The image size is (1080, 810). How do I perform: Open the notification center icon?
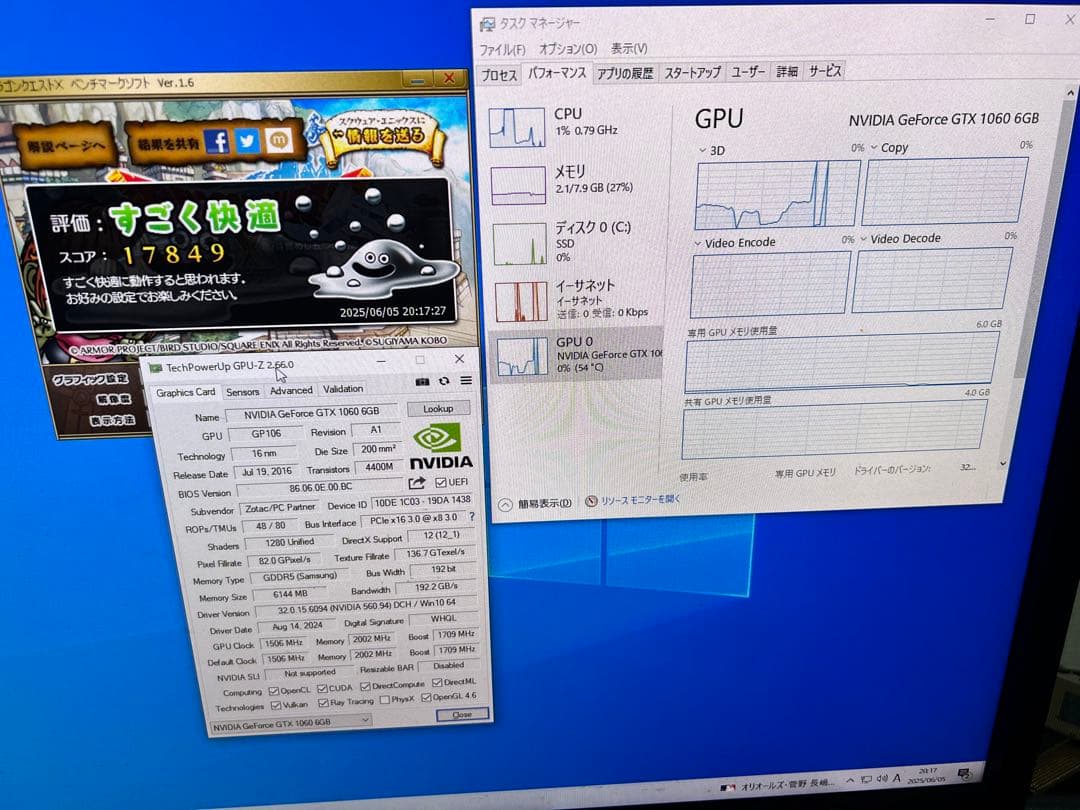click(964, 774)
